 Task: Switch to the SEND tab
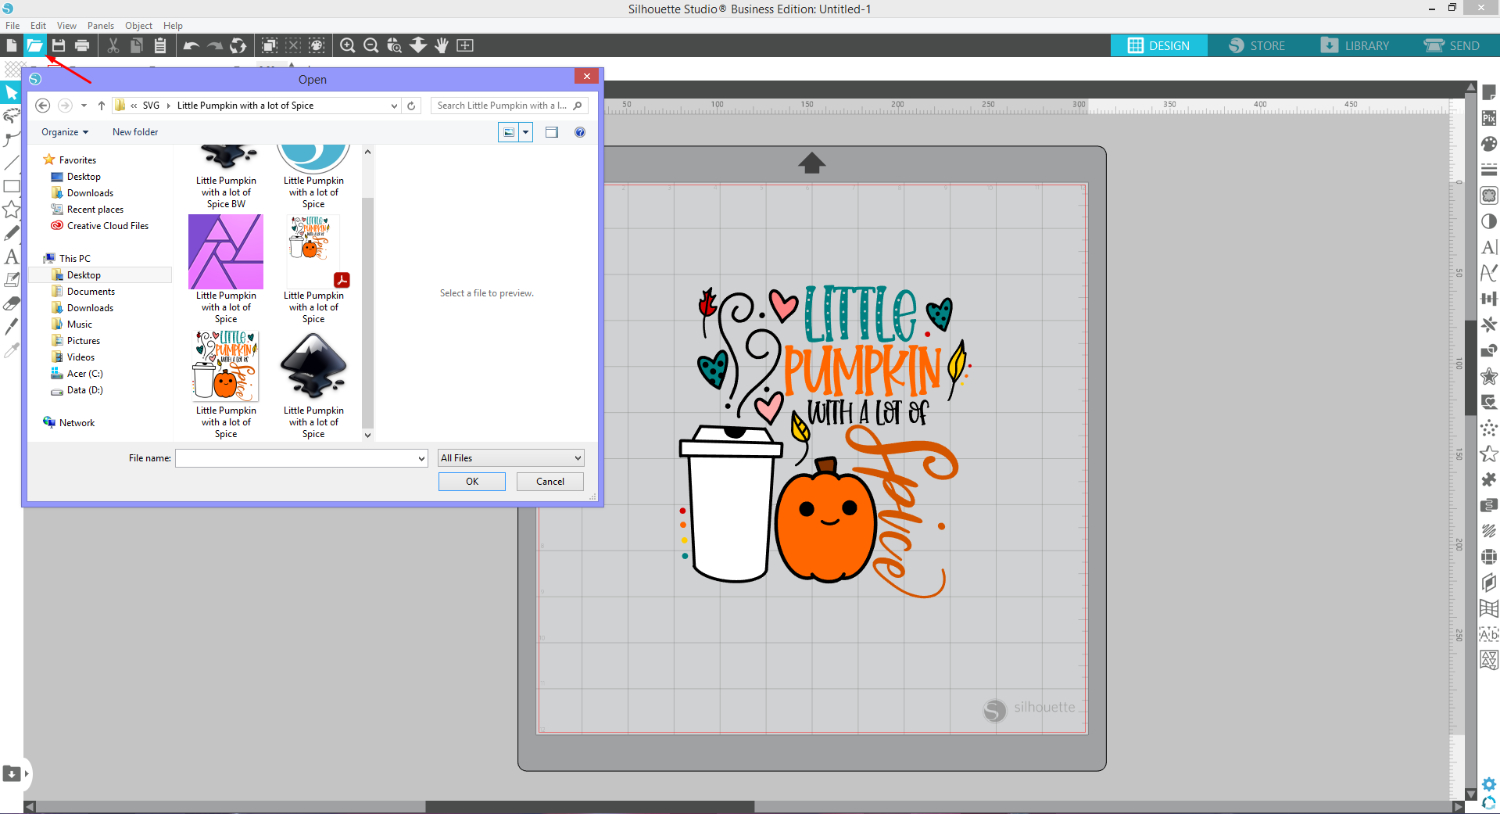coord(1452,45)
